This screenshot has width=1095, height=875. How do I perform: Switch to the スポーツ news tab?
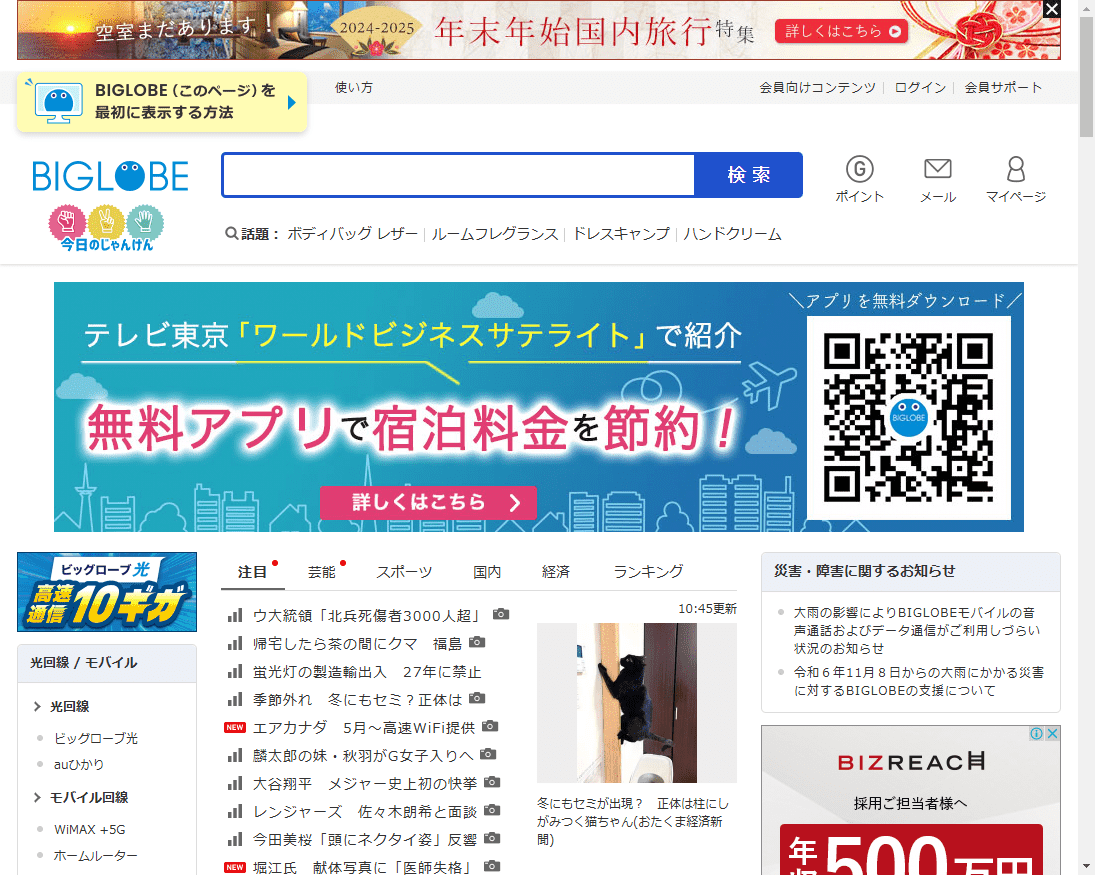point(404,572)
